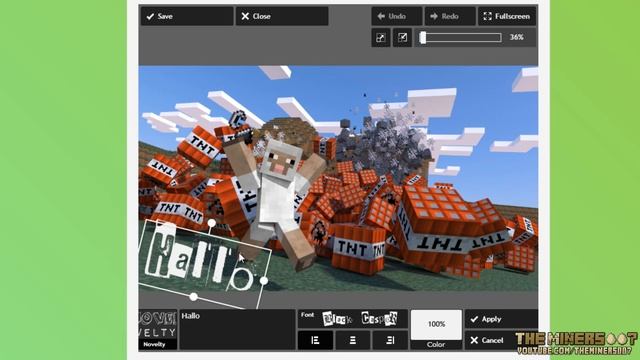
Task: Click the Redo button
Action: coord(450,16)
